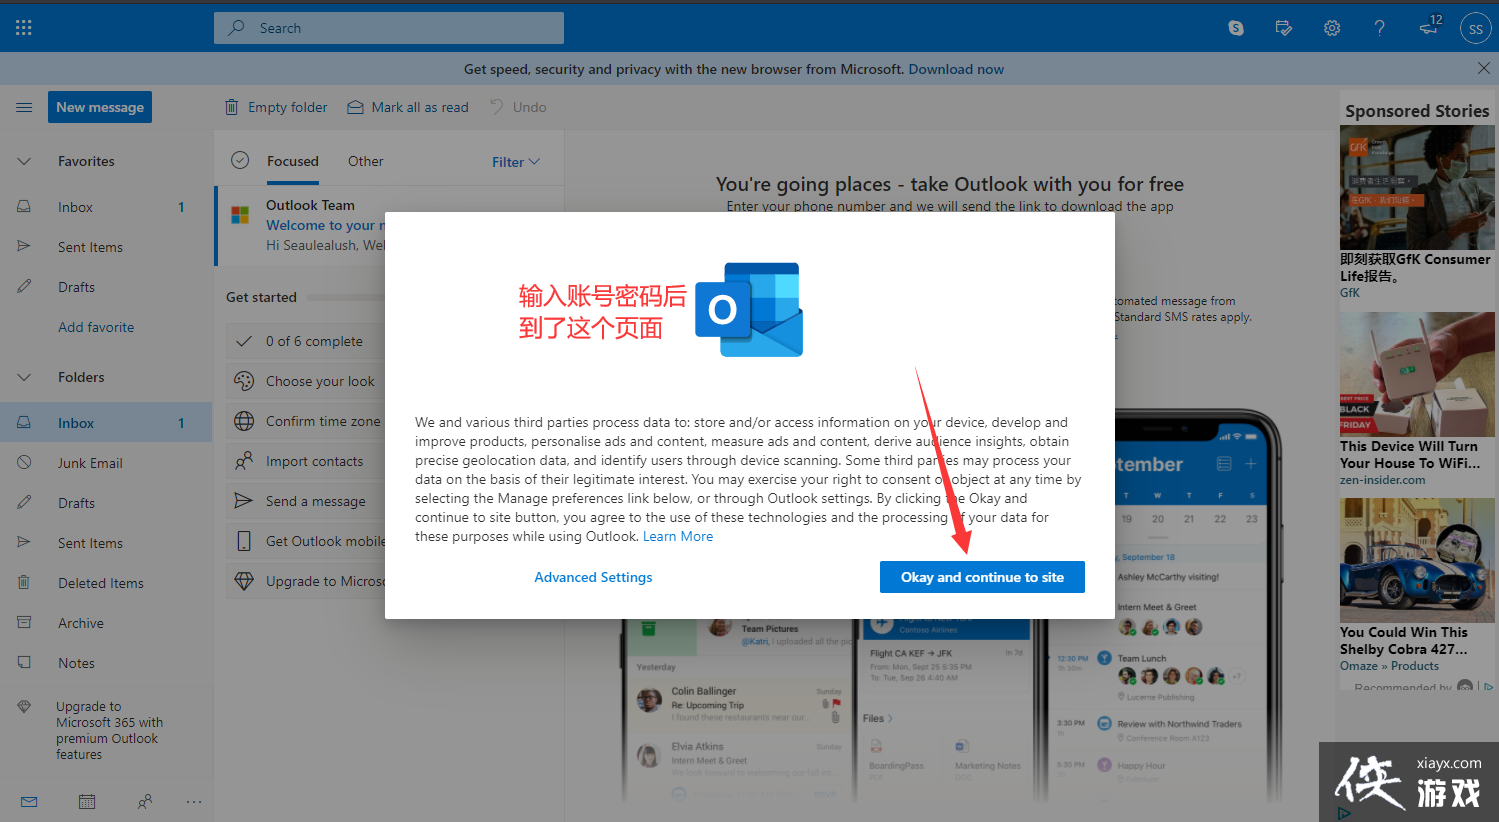Click the Skype icon in header

point(1236,28)
